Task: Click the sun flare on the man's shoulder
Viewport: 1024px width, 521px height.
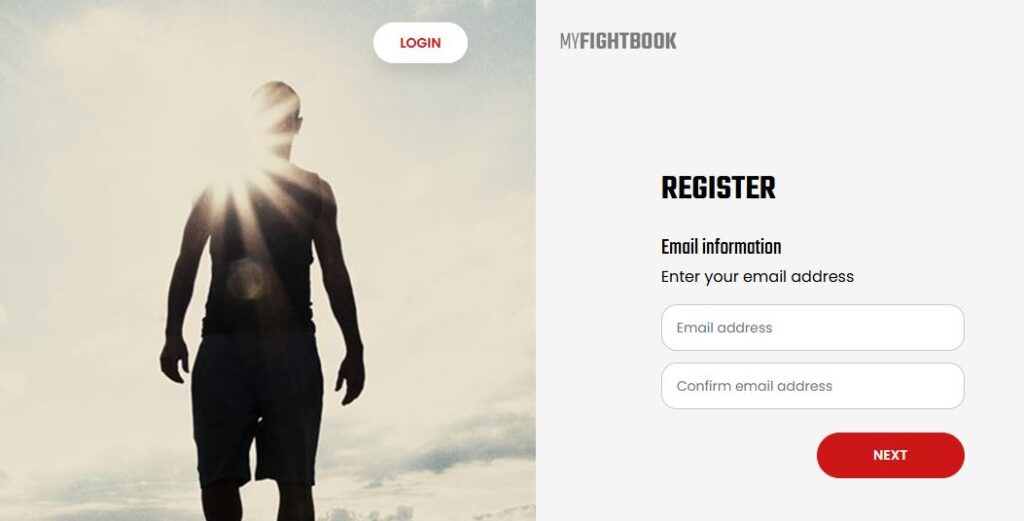Action: pos(225,189)
